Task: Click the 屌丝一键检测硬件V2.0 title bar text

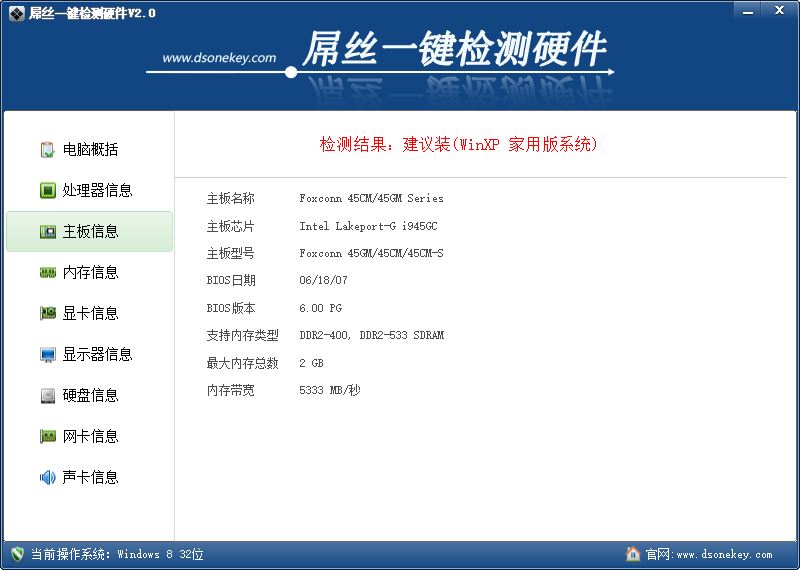Action: 92,13
